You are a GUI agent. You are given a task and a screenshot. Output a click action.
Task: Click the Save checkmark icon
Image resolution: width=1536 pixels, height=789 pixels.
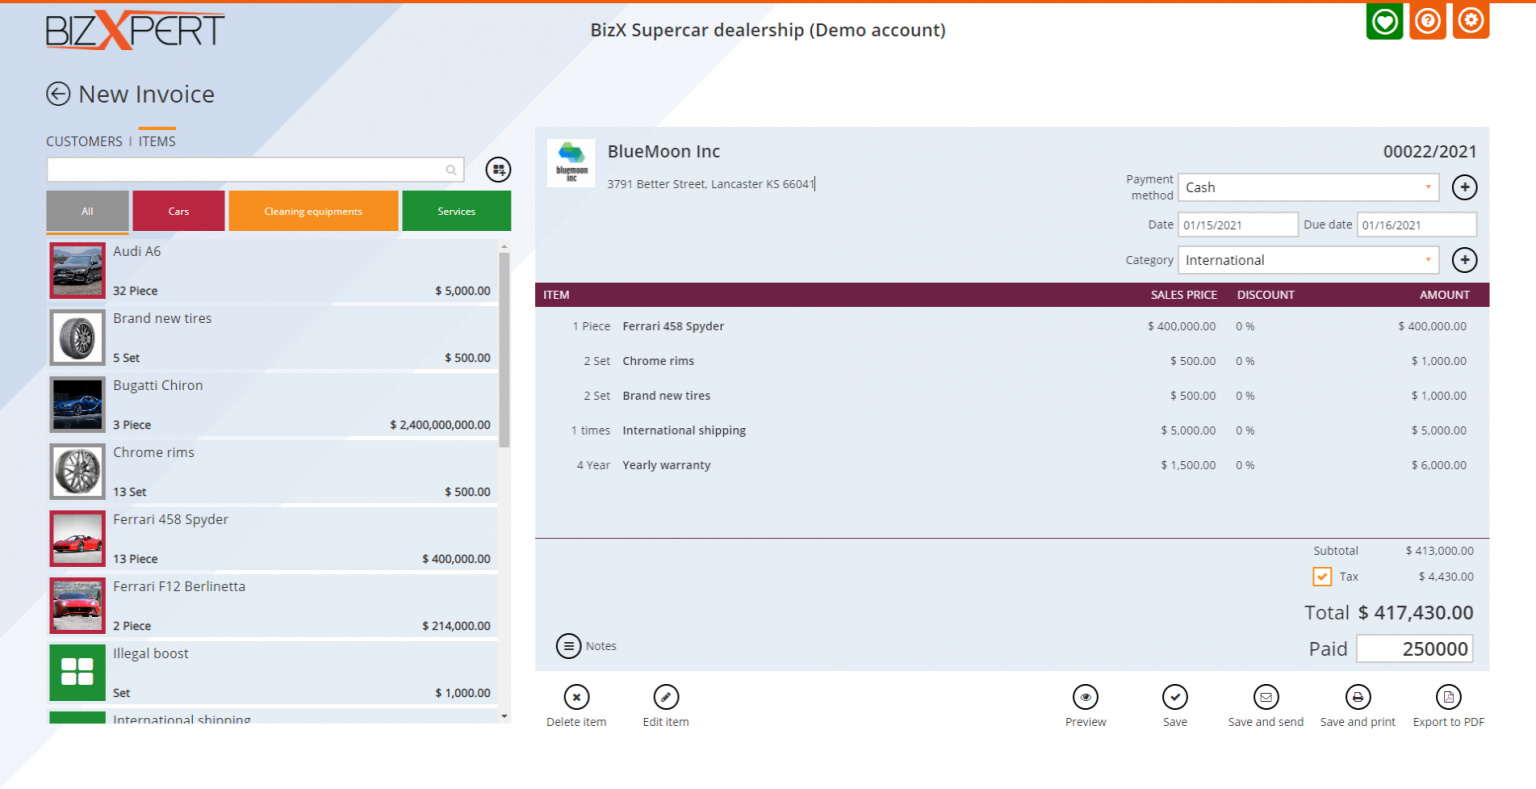pos(1175,697)
